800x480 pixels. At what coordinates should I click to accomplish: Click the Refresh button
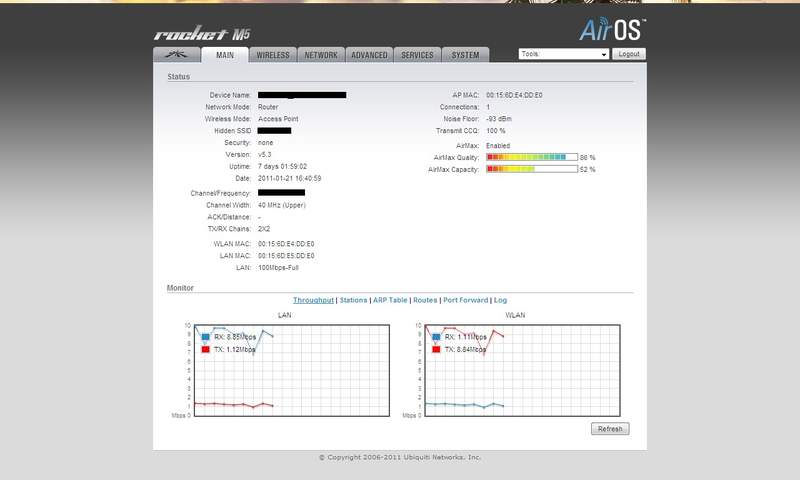tap(610, 429)
